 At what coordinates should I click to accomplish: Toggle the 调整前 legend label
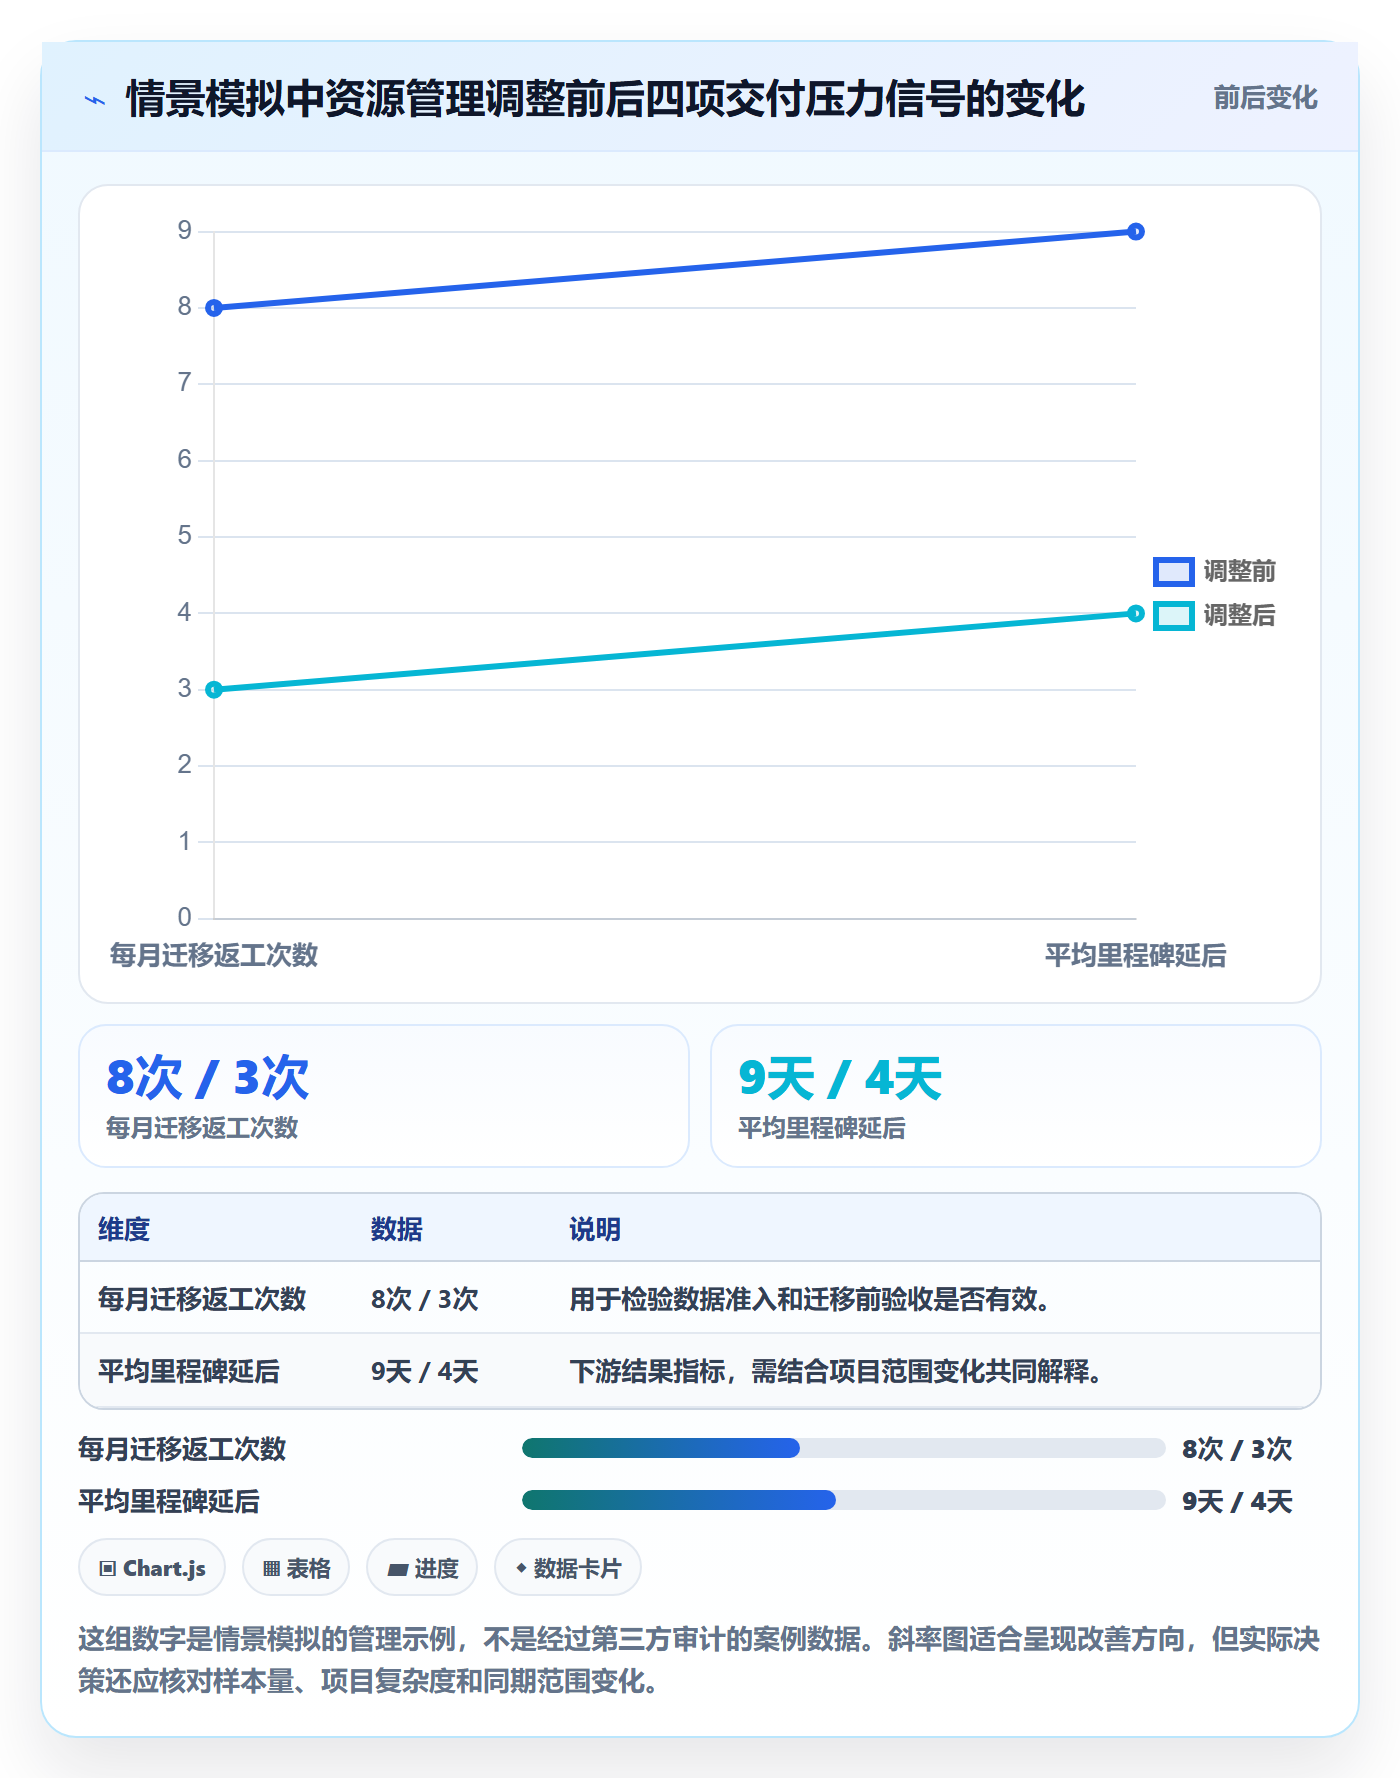[1239, 571]
